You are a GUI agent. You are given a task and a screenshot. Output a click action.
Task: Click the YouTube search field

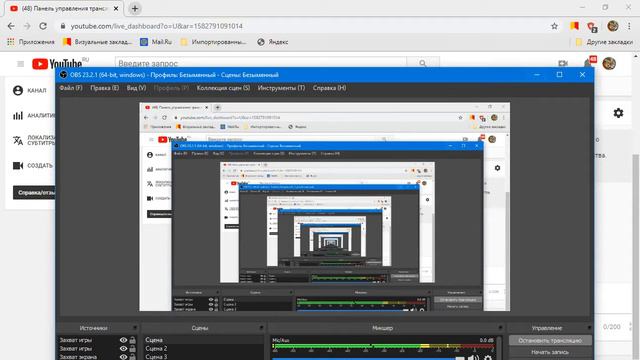(x=261, y=63)
